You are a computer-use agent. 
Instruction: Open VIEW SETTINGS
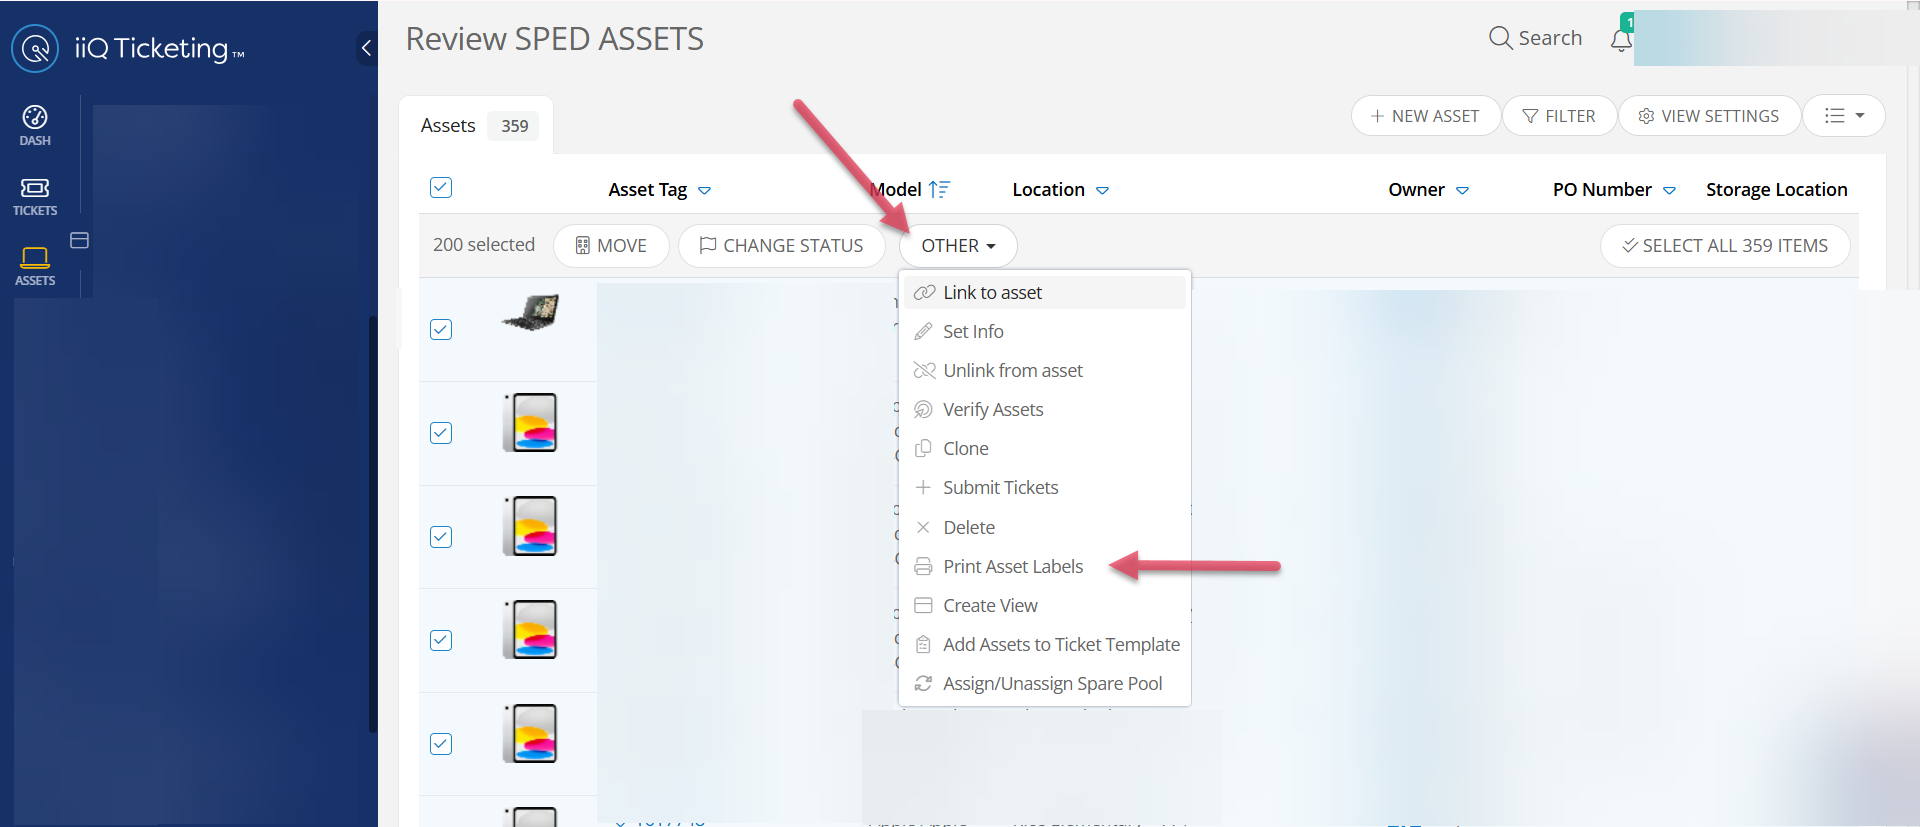pos(1709,116)
